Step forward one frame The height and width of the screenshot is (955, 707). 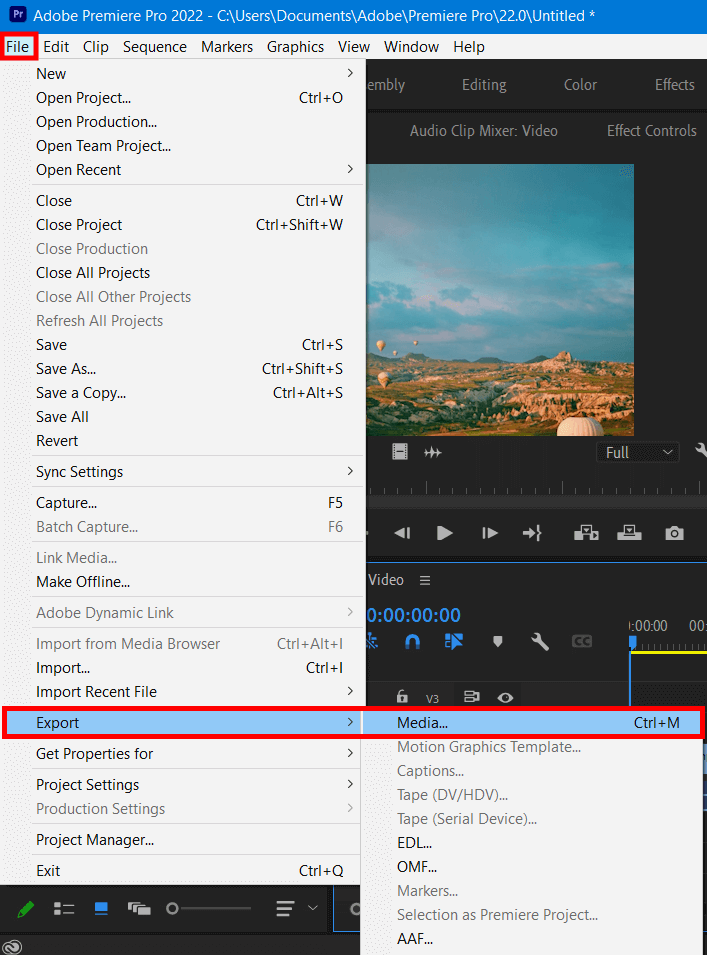(490, 534)
